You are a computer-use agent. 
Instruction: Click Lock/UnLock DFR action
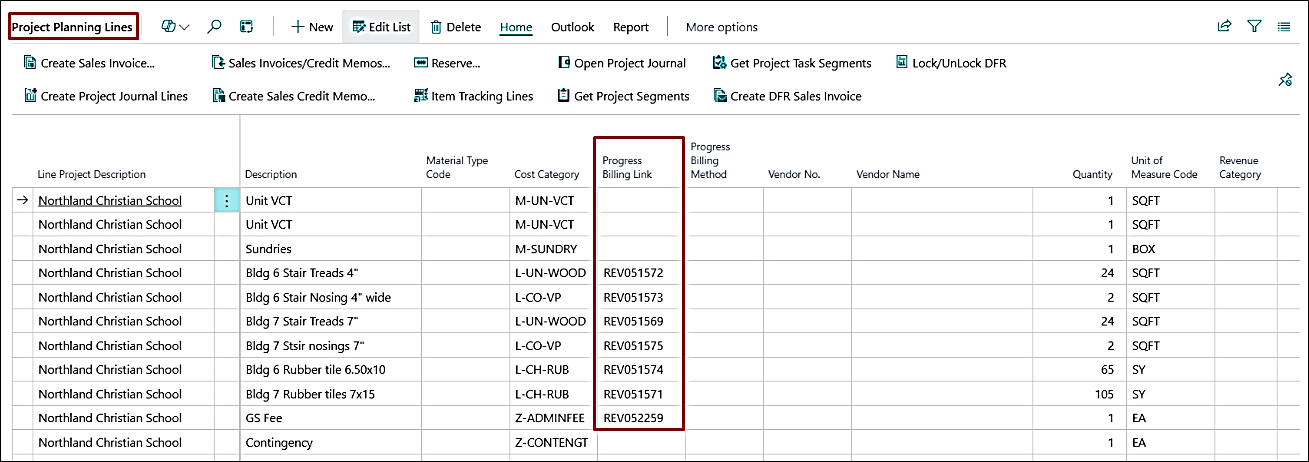[951, 63]
